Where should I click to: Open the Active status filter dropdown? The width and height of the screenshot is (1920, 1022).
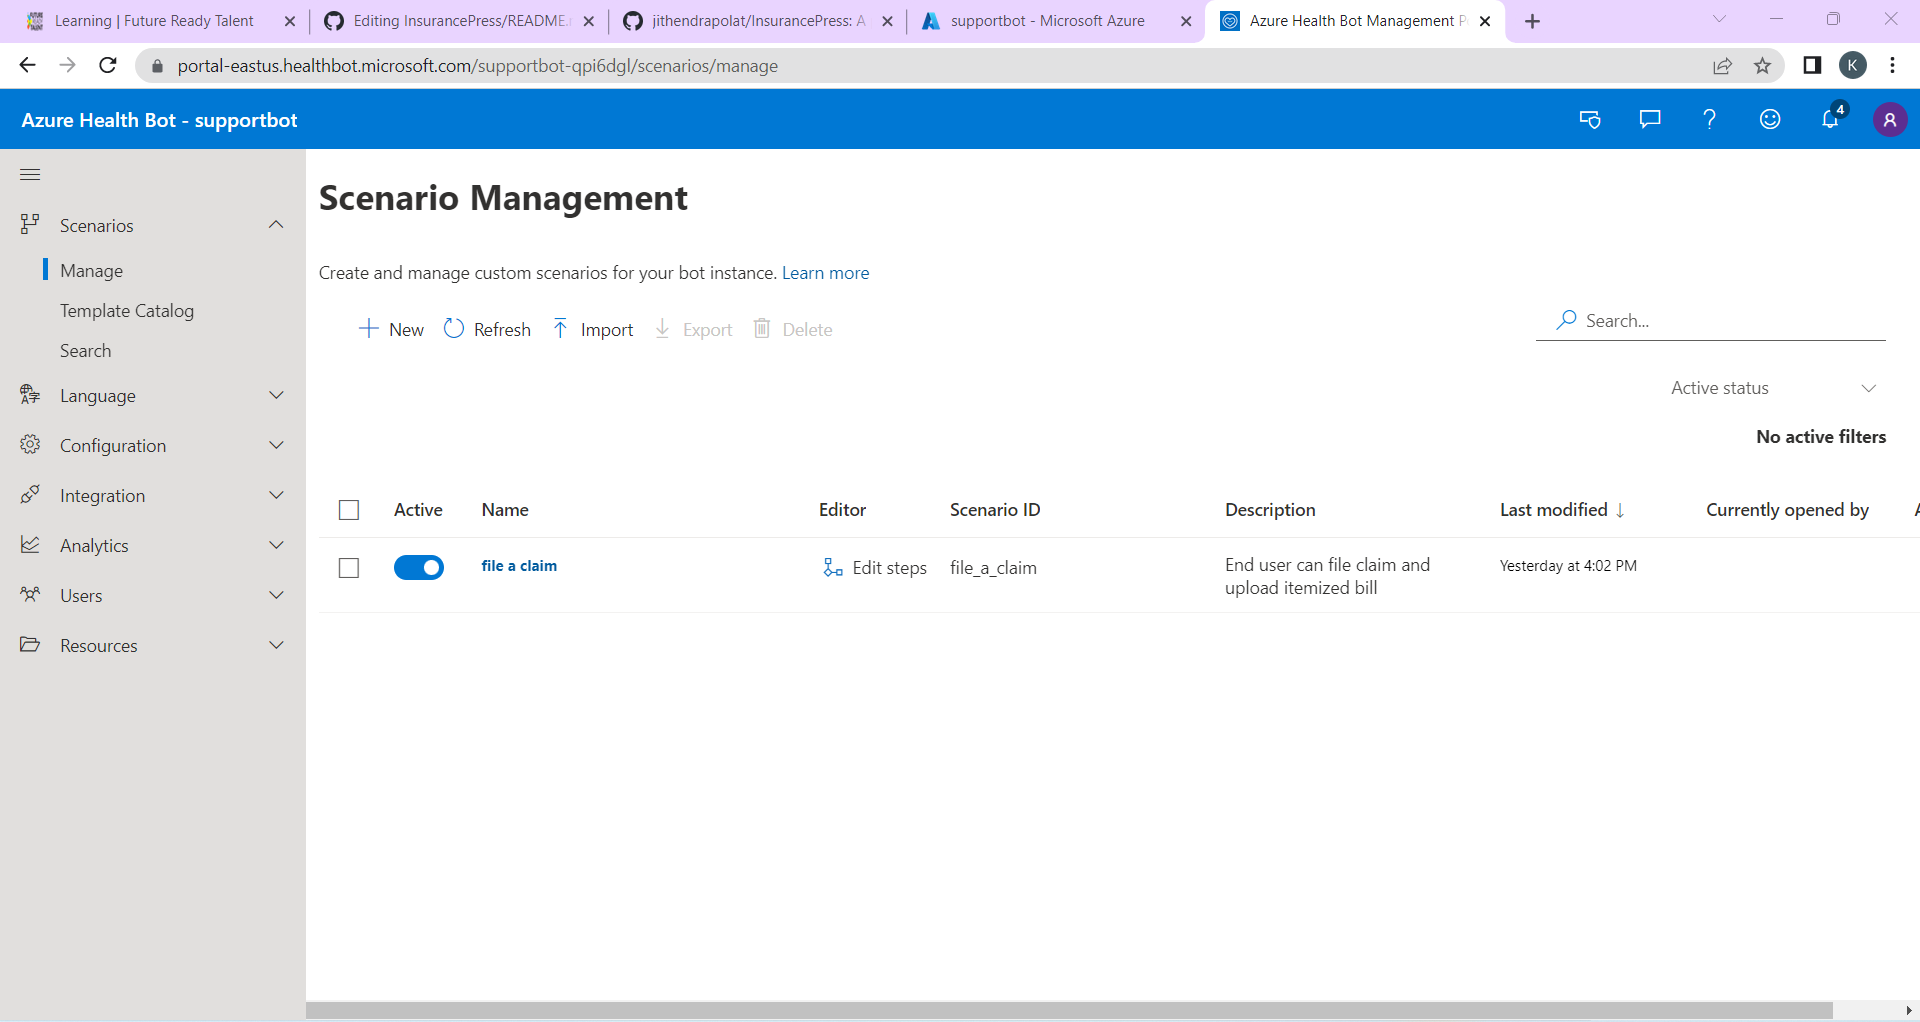tap(1773, 388)
